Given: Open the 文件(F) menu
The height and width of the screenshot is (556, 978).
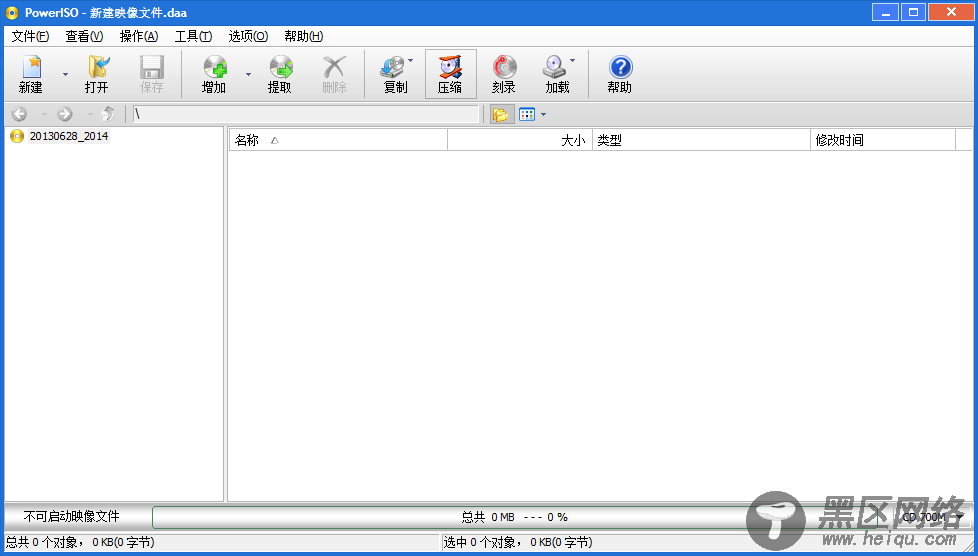Looking at the screenshot, I should pyautogui.click(x=30, y=36).
